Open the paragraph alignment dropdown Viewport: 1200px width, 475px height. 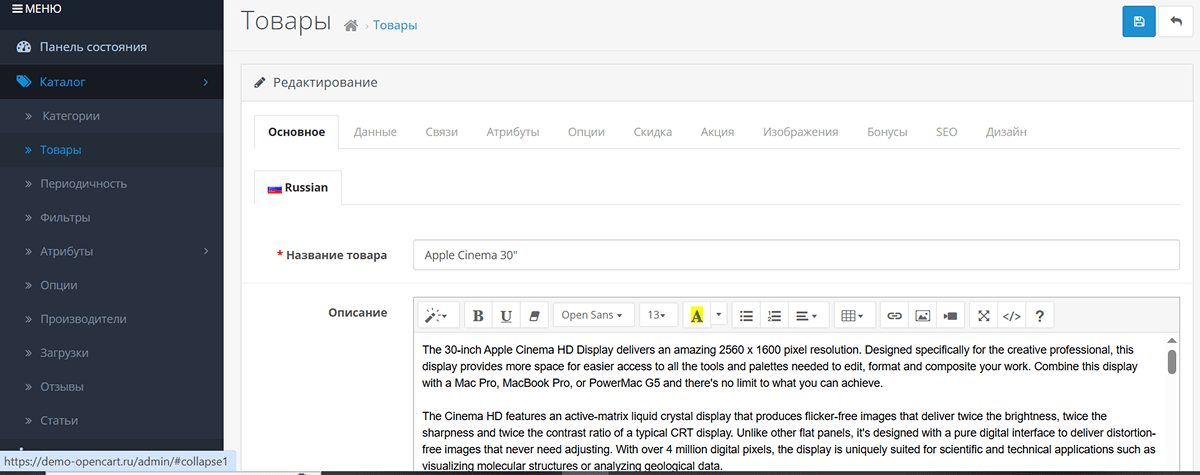click(806, 315)
